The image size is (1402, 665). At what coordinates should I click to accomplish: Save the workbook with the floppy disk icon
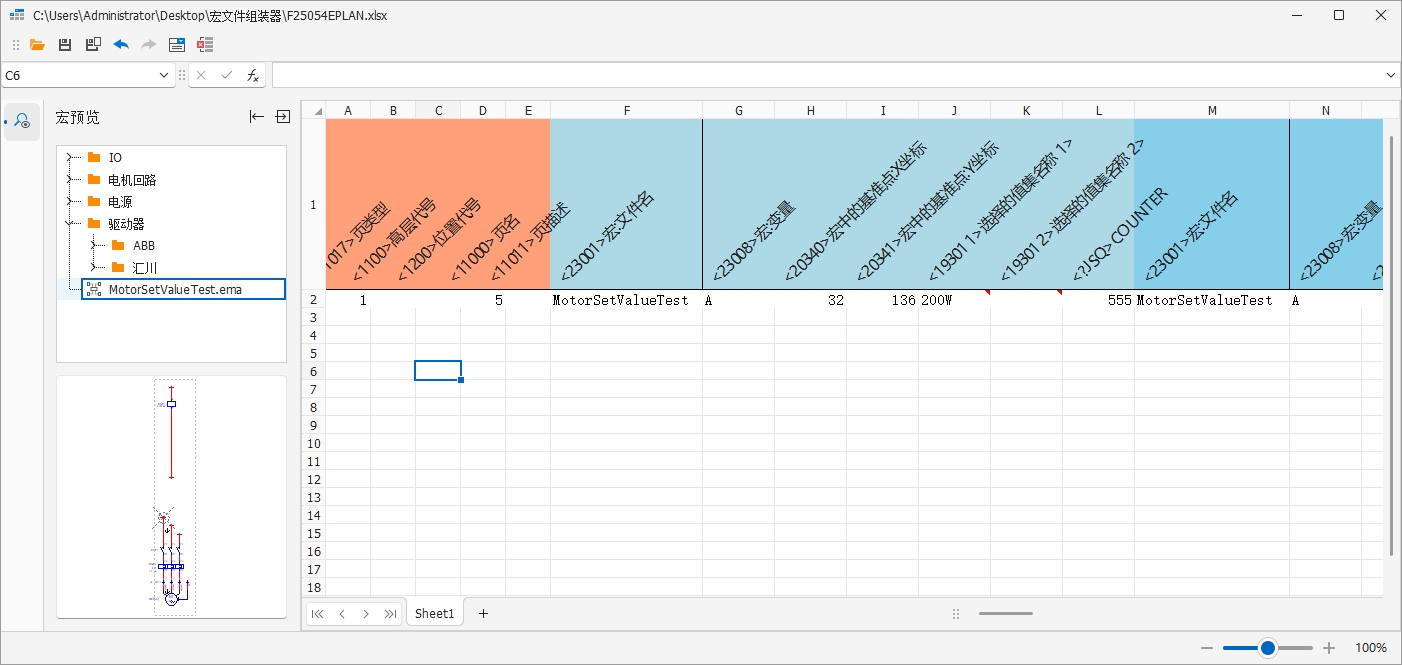pyautogui.click(x=65, y=45)
